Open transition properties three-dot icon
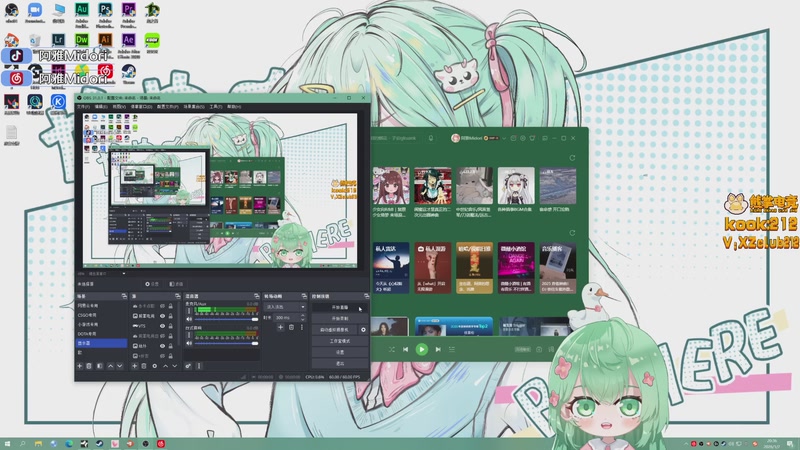 (302, 328)
